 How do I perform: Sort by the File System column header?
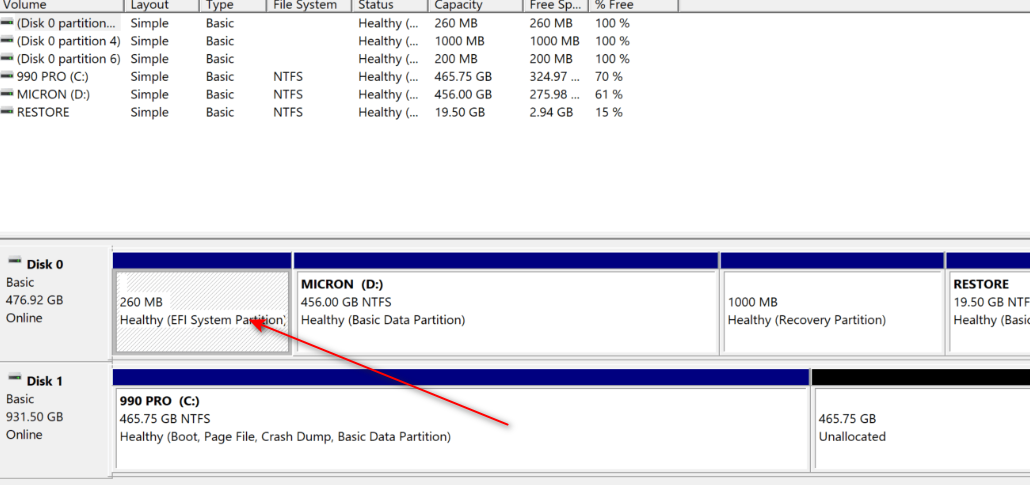309,5
